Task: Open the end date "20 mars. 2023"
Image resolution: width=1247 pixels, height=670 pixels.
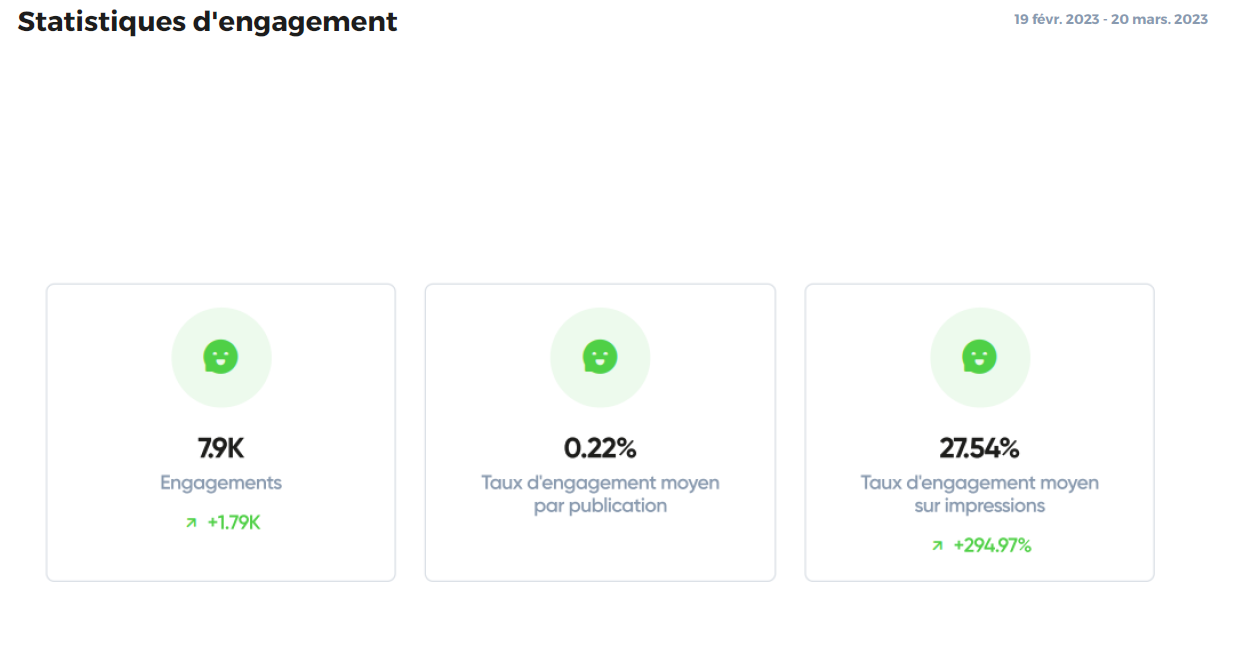Action: coord(1160,19)
